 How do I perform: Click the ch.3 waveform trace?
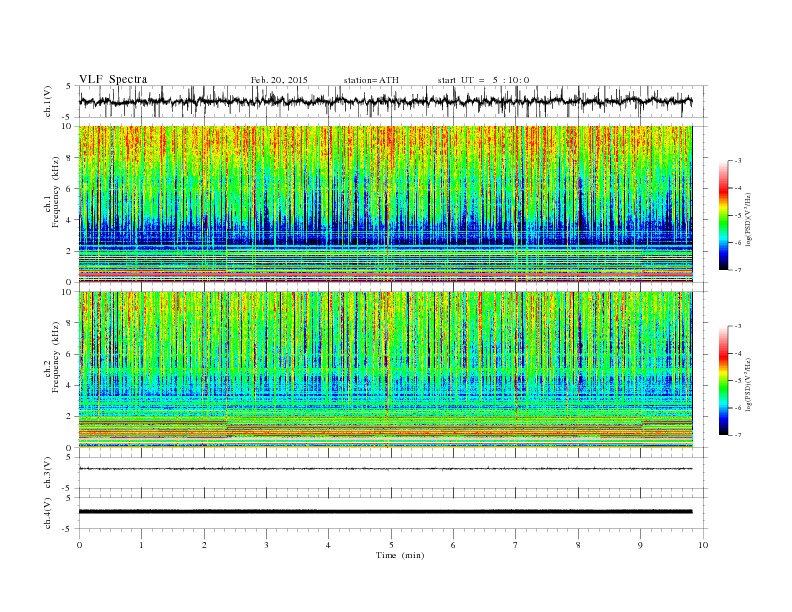click(385, 469)
